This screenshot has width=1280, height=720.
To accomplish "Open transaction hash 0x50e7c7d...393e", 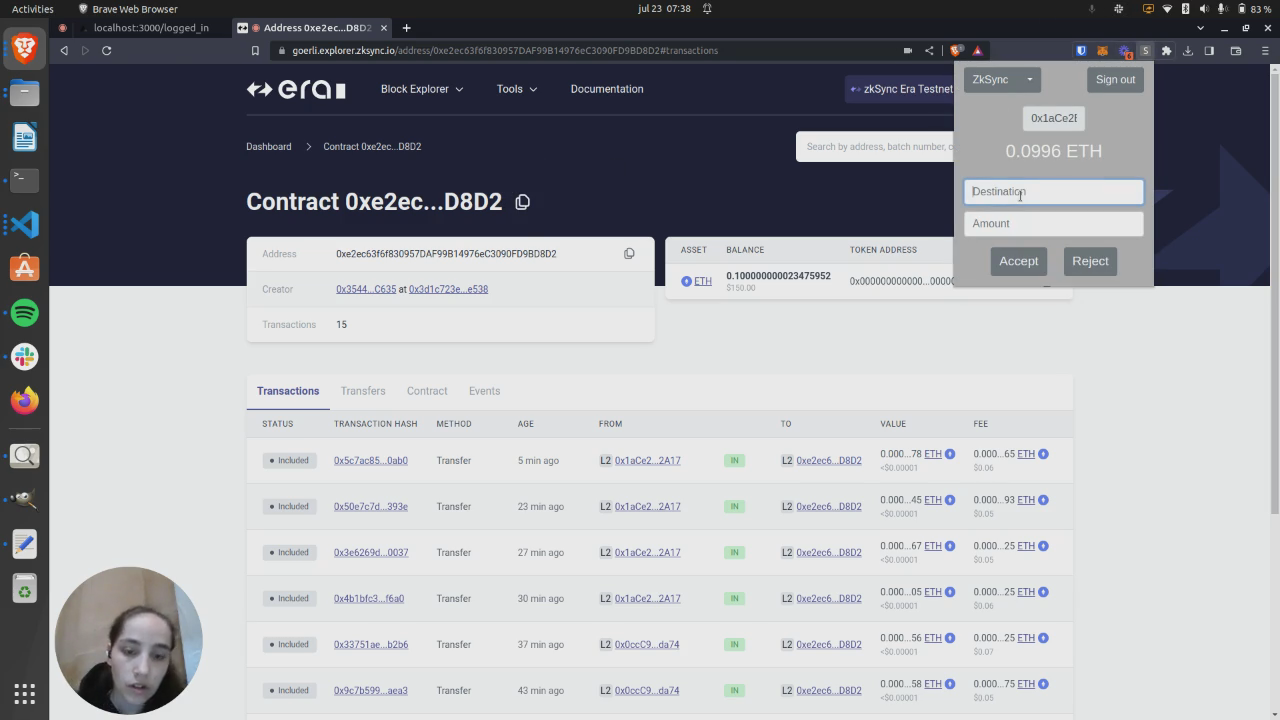I will (x=371, y=507).
